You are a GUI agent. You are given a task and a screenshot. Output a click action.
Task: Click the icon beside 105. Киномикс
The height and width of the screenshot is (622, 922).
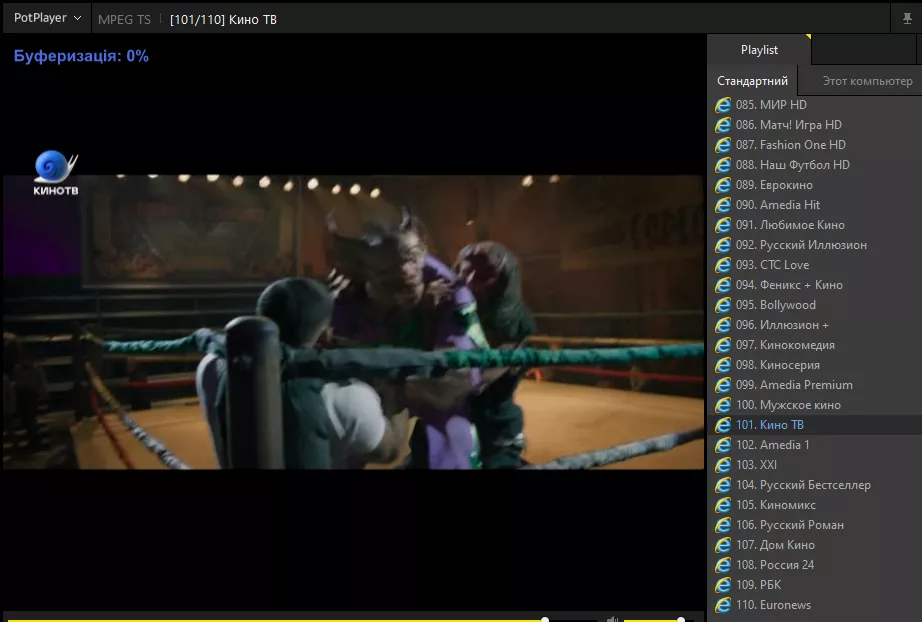click(723, 504)
